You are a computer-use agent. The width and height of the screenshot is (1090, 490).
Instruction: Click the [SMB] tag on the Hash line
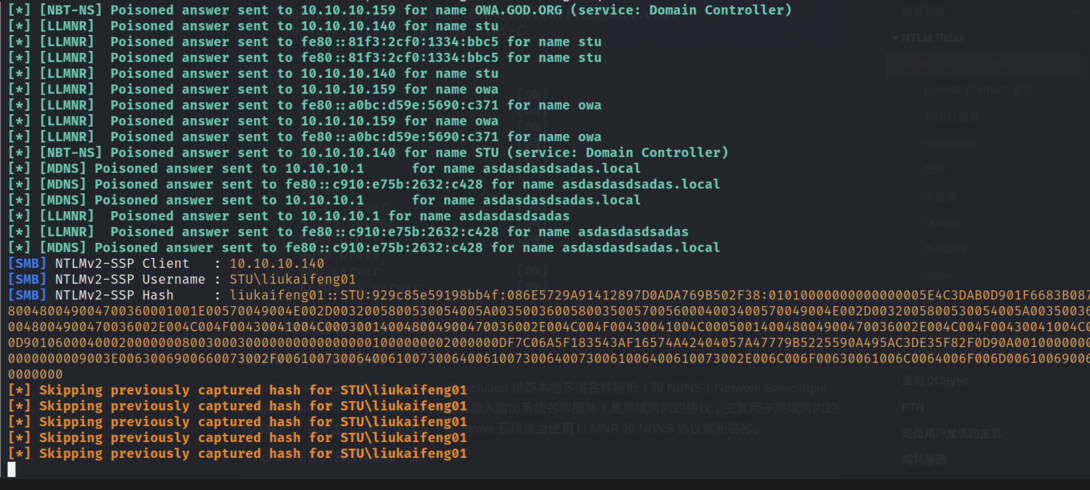point(27,296)
